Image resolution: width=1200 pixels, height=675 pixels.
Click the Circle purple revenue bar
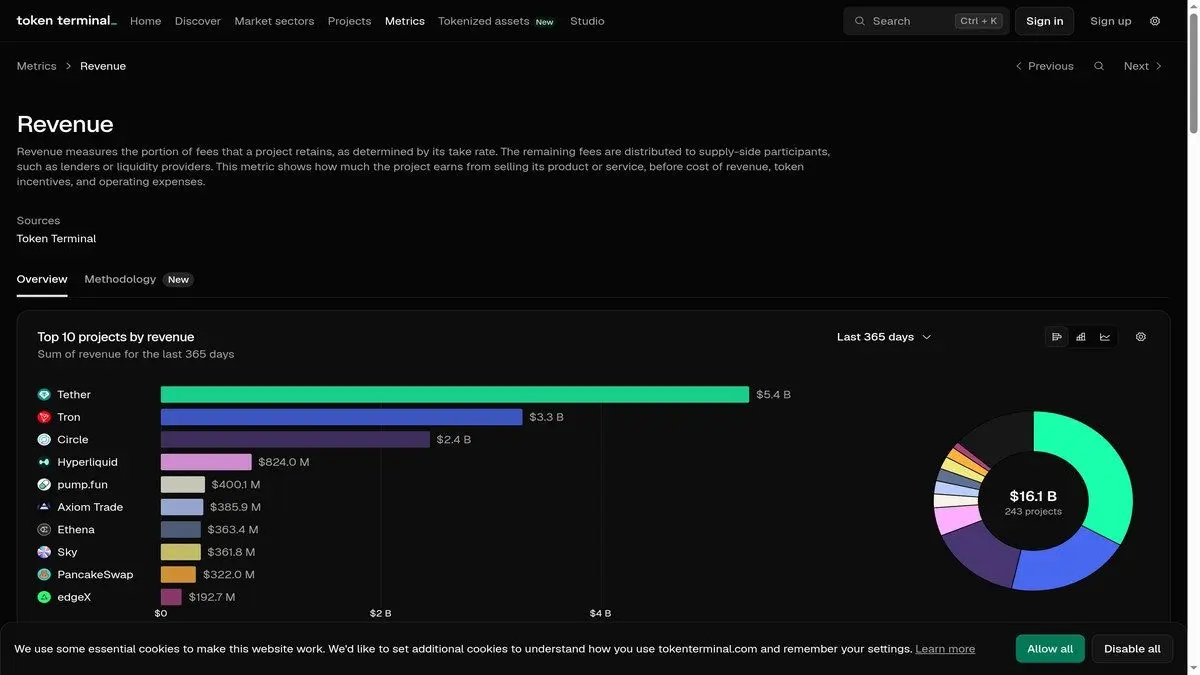click(295, 440)
